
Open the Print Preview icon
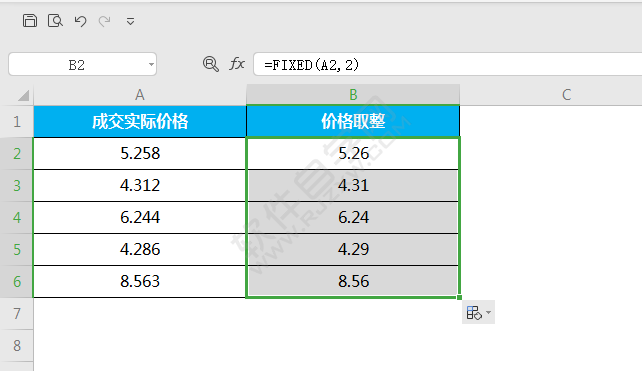55,20
